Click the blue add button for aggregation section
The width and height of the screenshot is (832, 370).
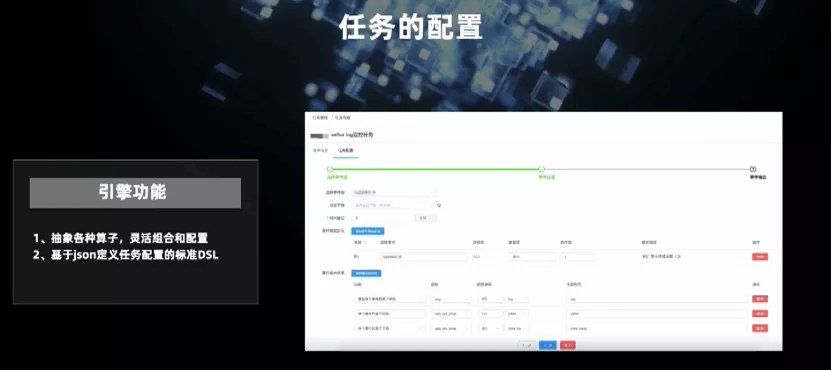point(367,273)
